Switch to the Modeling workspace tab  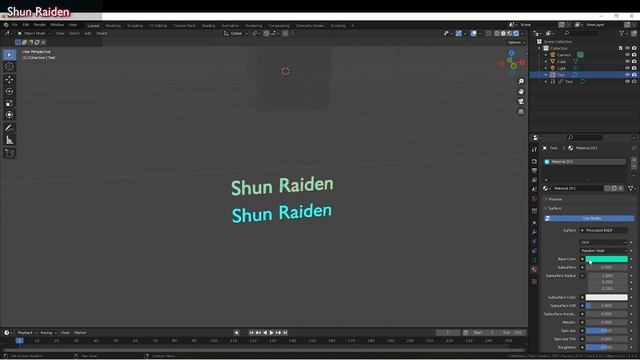tap(113, 26)
